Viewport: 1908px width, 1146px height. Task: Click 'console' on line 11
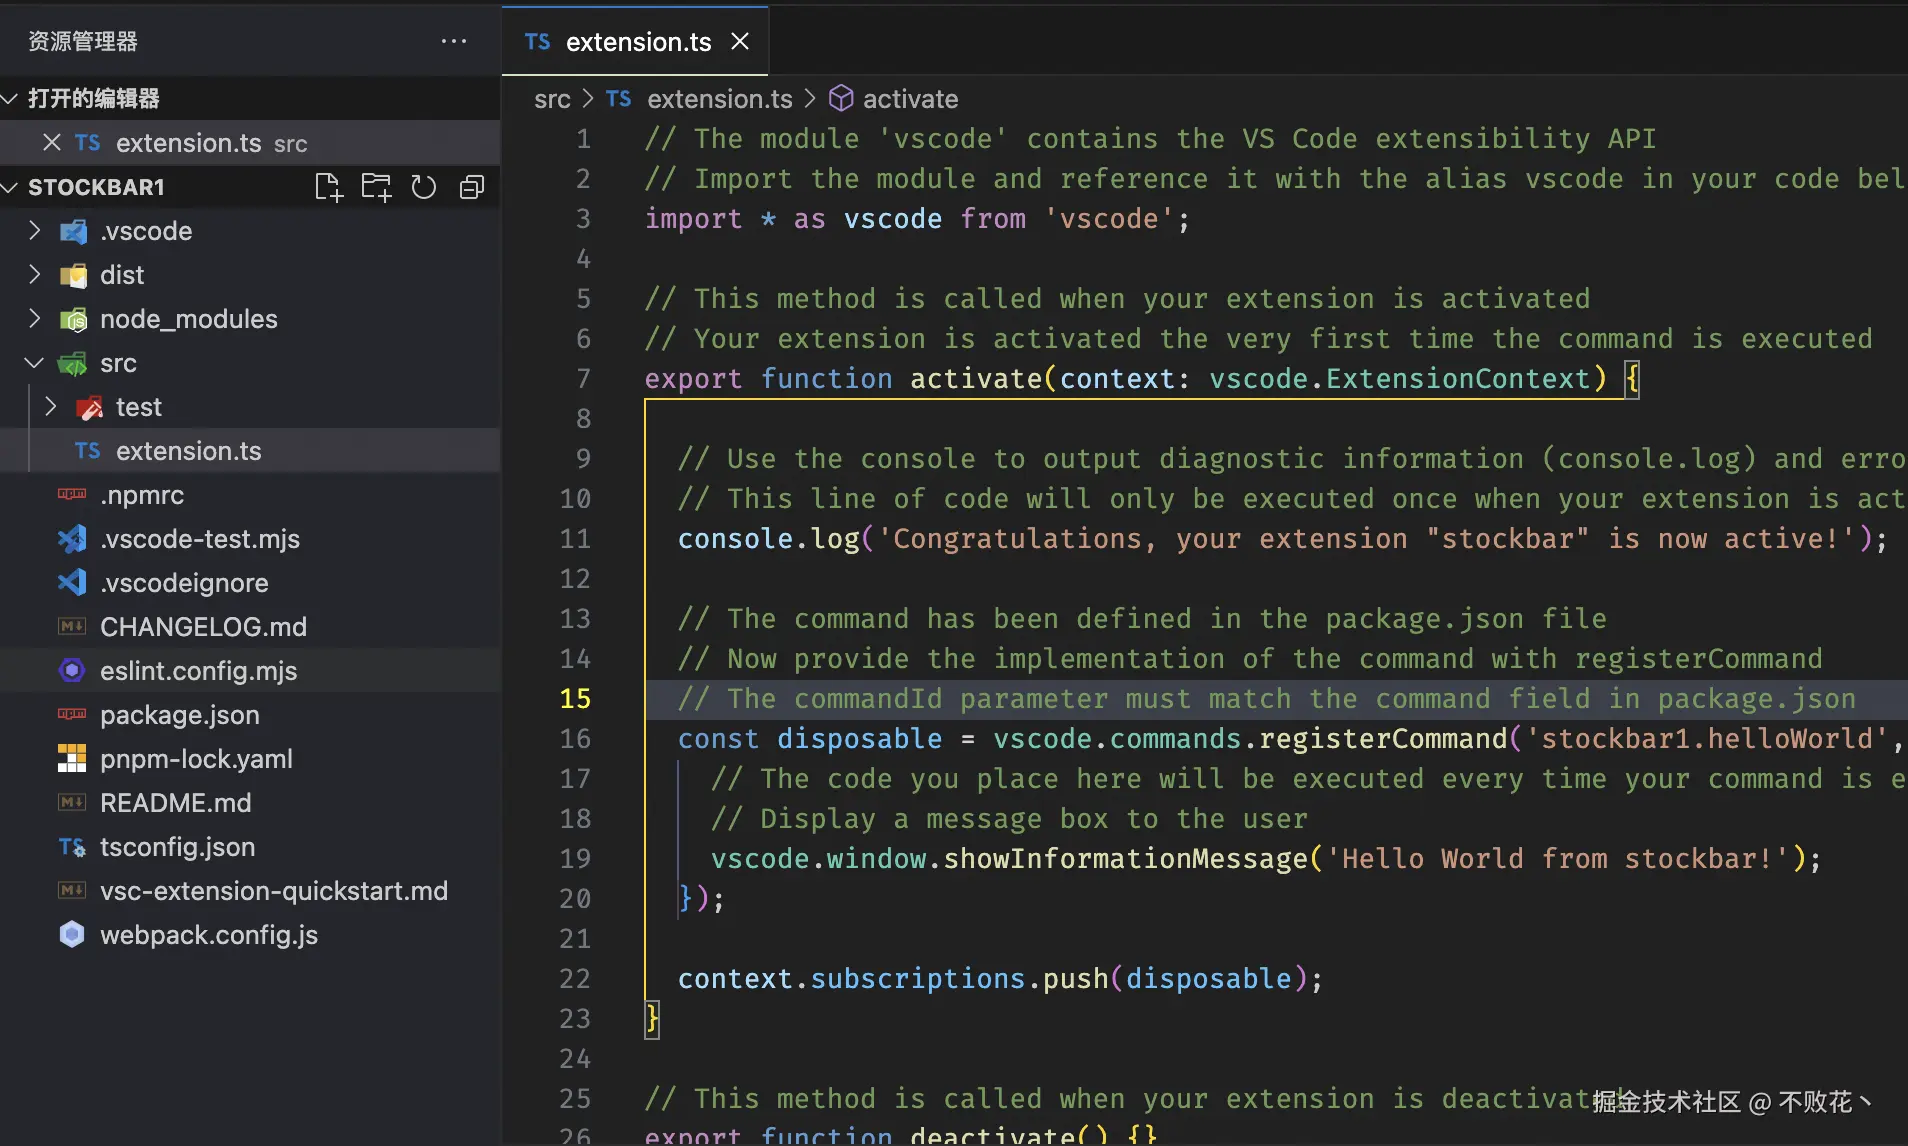point(736,539)
